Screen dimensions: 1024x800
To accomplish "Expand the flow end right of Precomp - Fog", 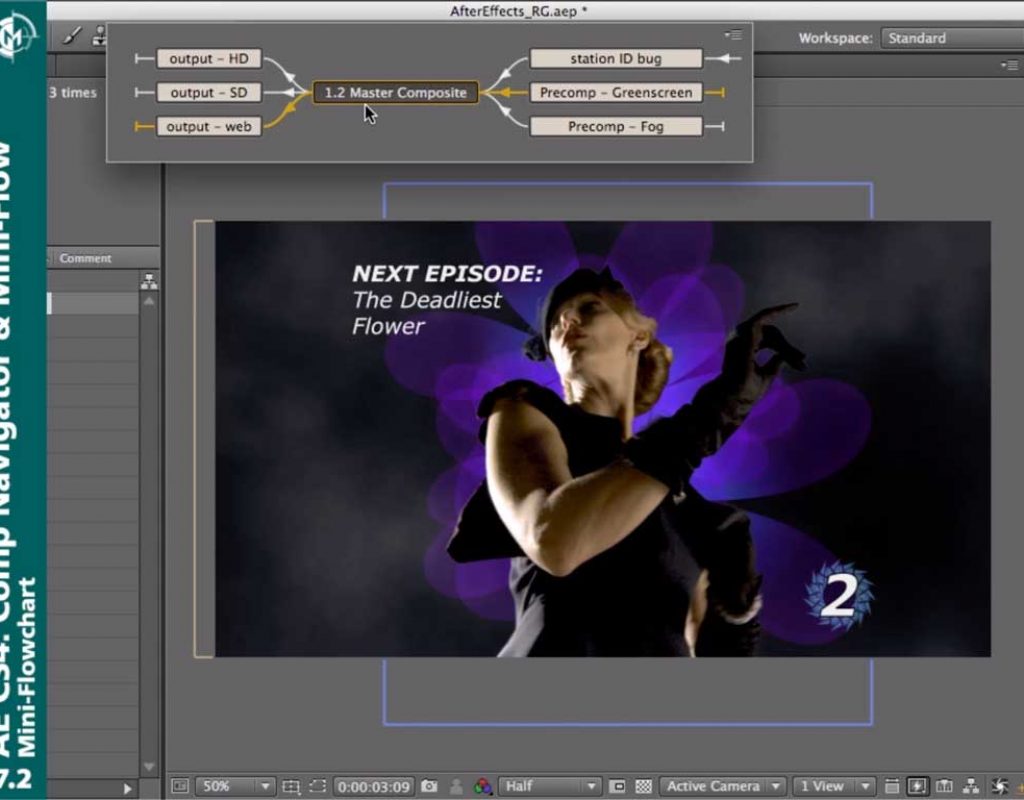I will point(715,127).
